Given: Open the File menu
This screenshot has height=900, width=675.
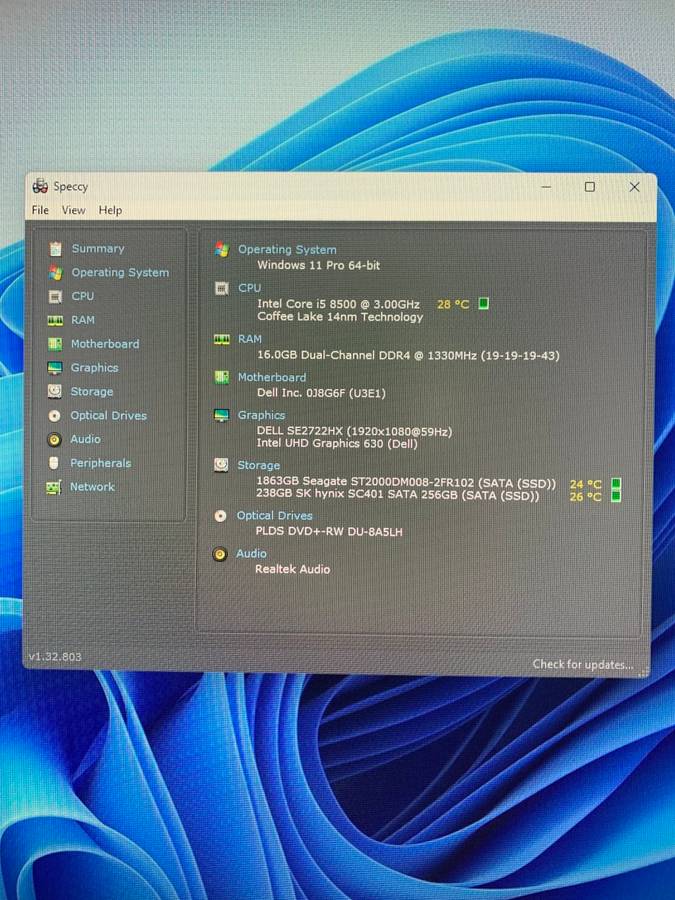Looking at the screenshot, I should [x=40, y=210].
